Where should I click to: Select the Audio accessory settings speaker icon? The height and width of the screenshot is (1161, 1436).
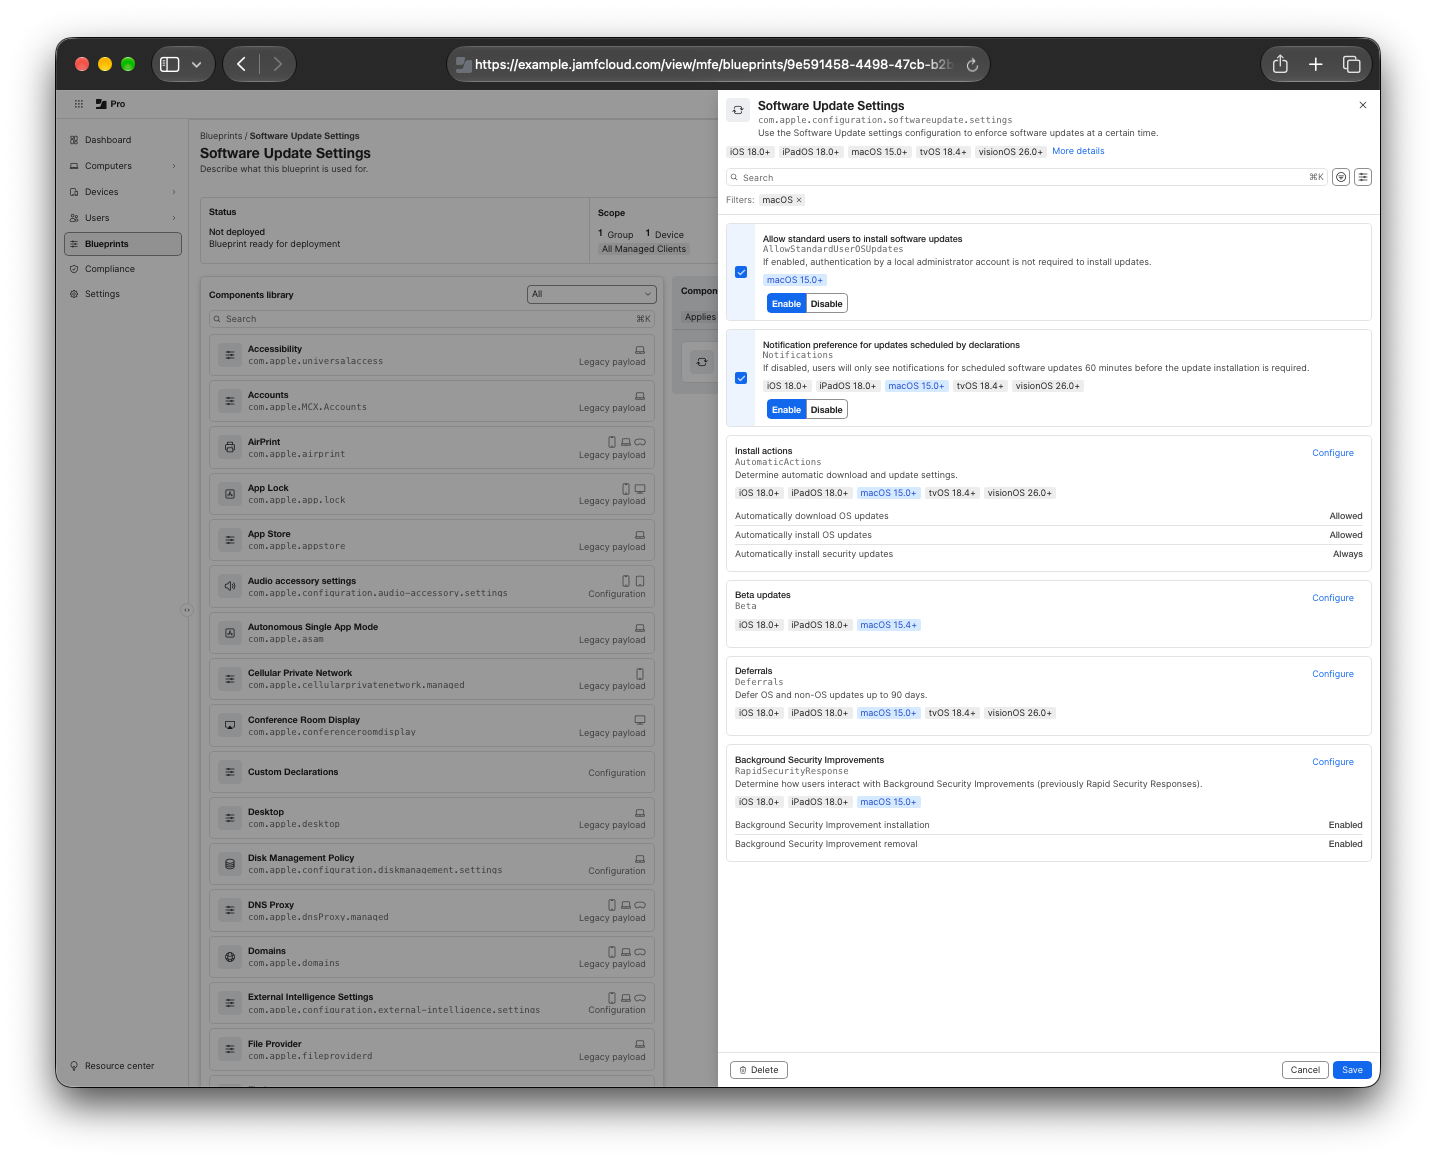[x=230, y=587]
